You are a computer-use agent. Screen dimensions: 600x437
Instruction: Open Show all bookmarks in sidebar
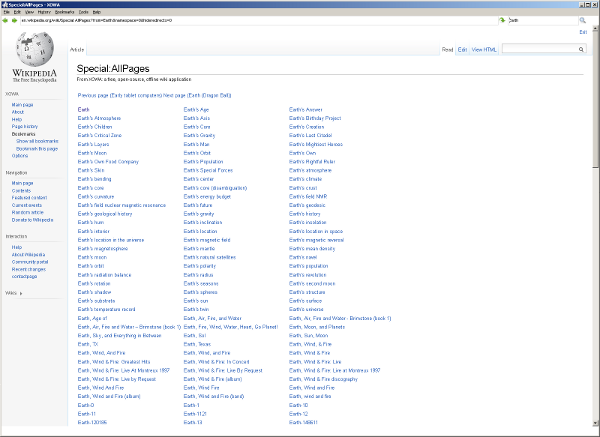[x=36, y=141]
